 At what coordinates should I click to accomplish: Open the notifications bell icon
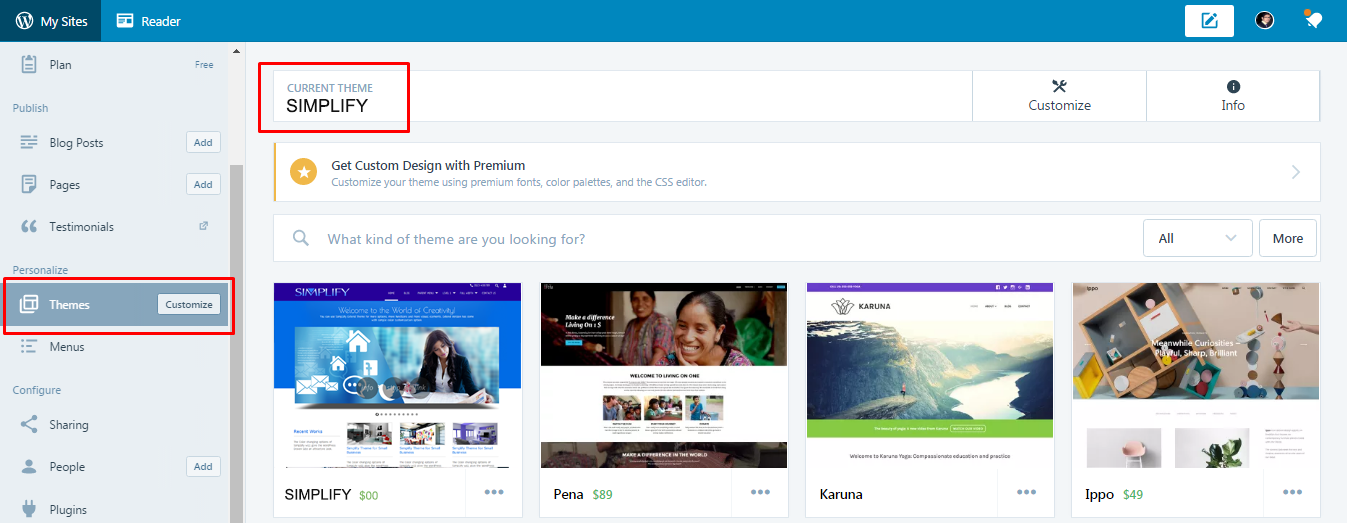tap(1314, 20)
